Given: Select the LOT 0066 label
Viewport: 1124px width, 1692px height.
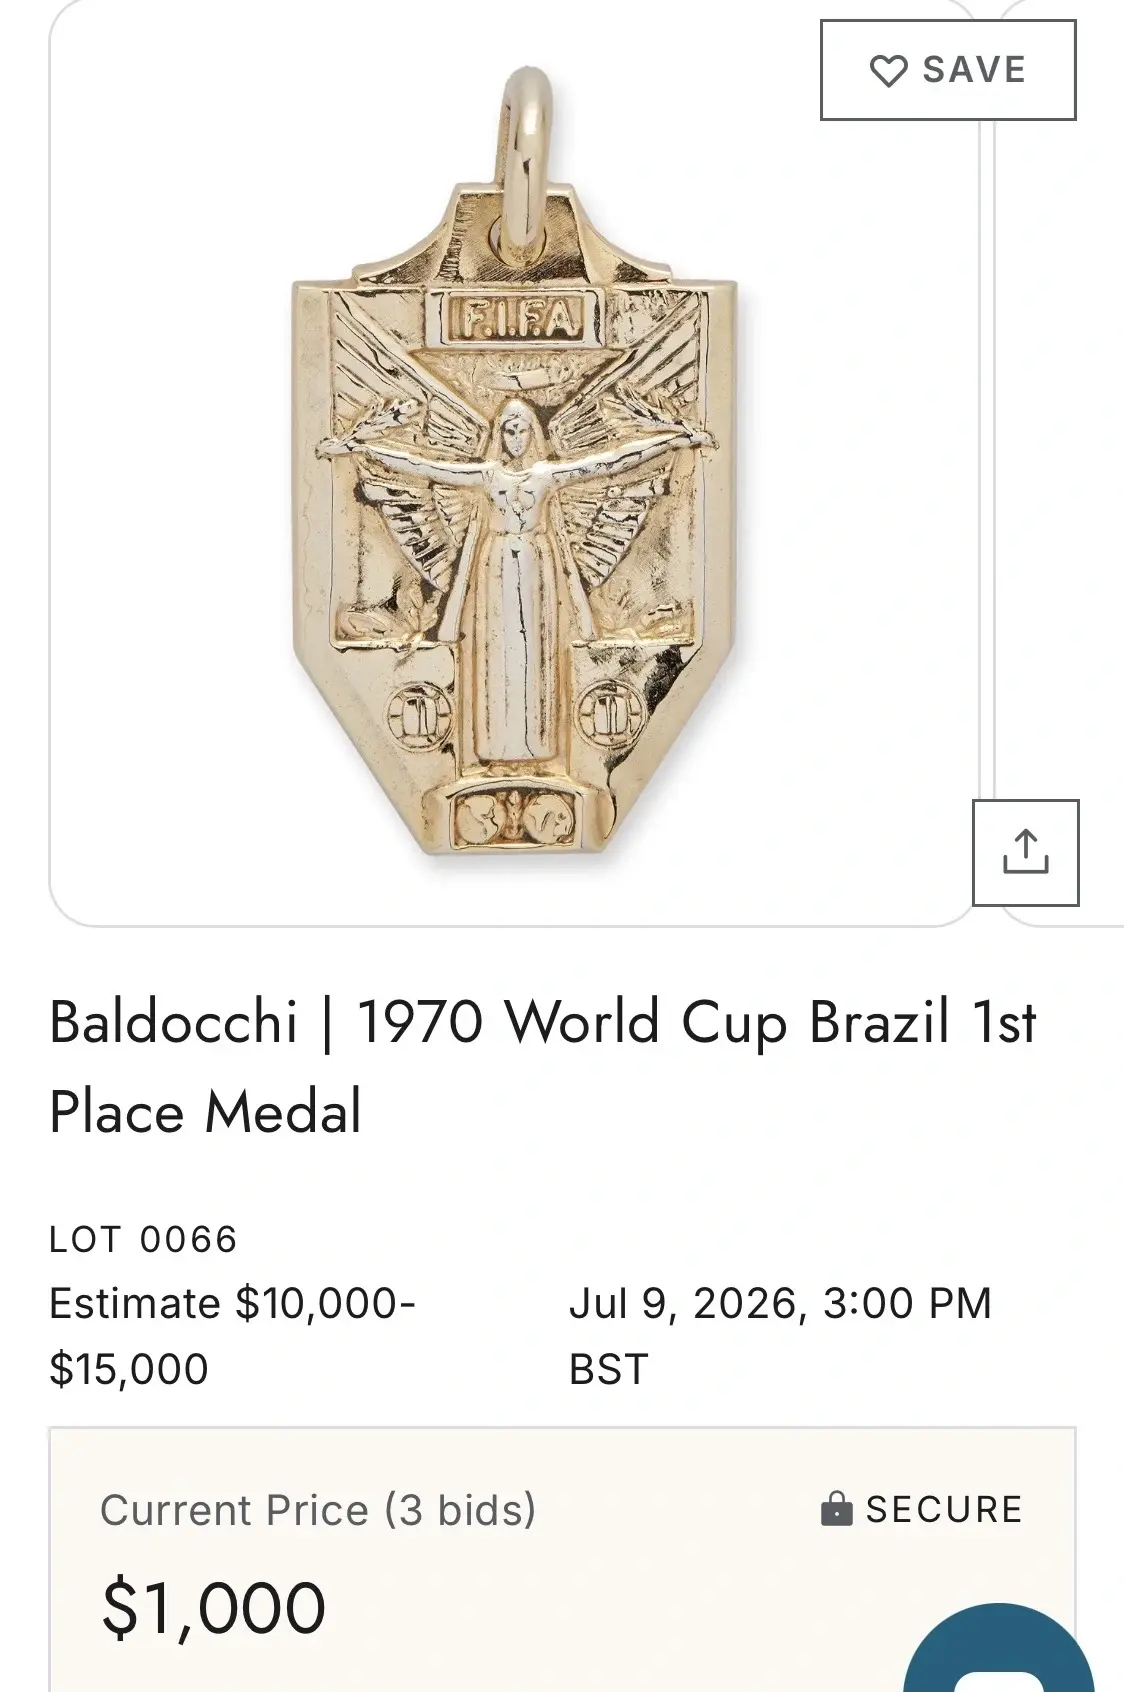Looking at the screenshot, I should tap(143, 1240).
